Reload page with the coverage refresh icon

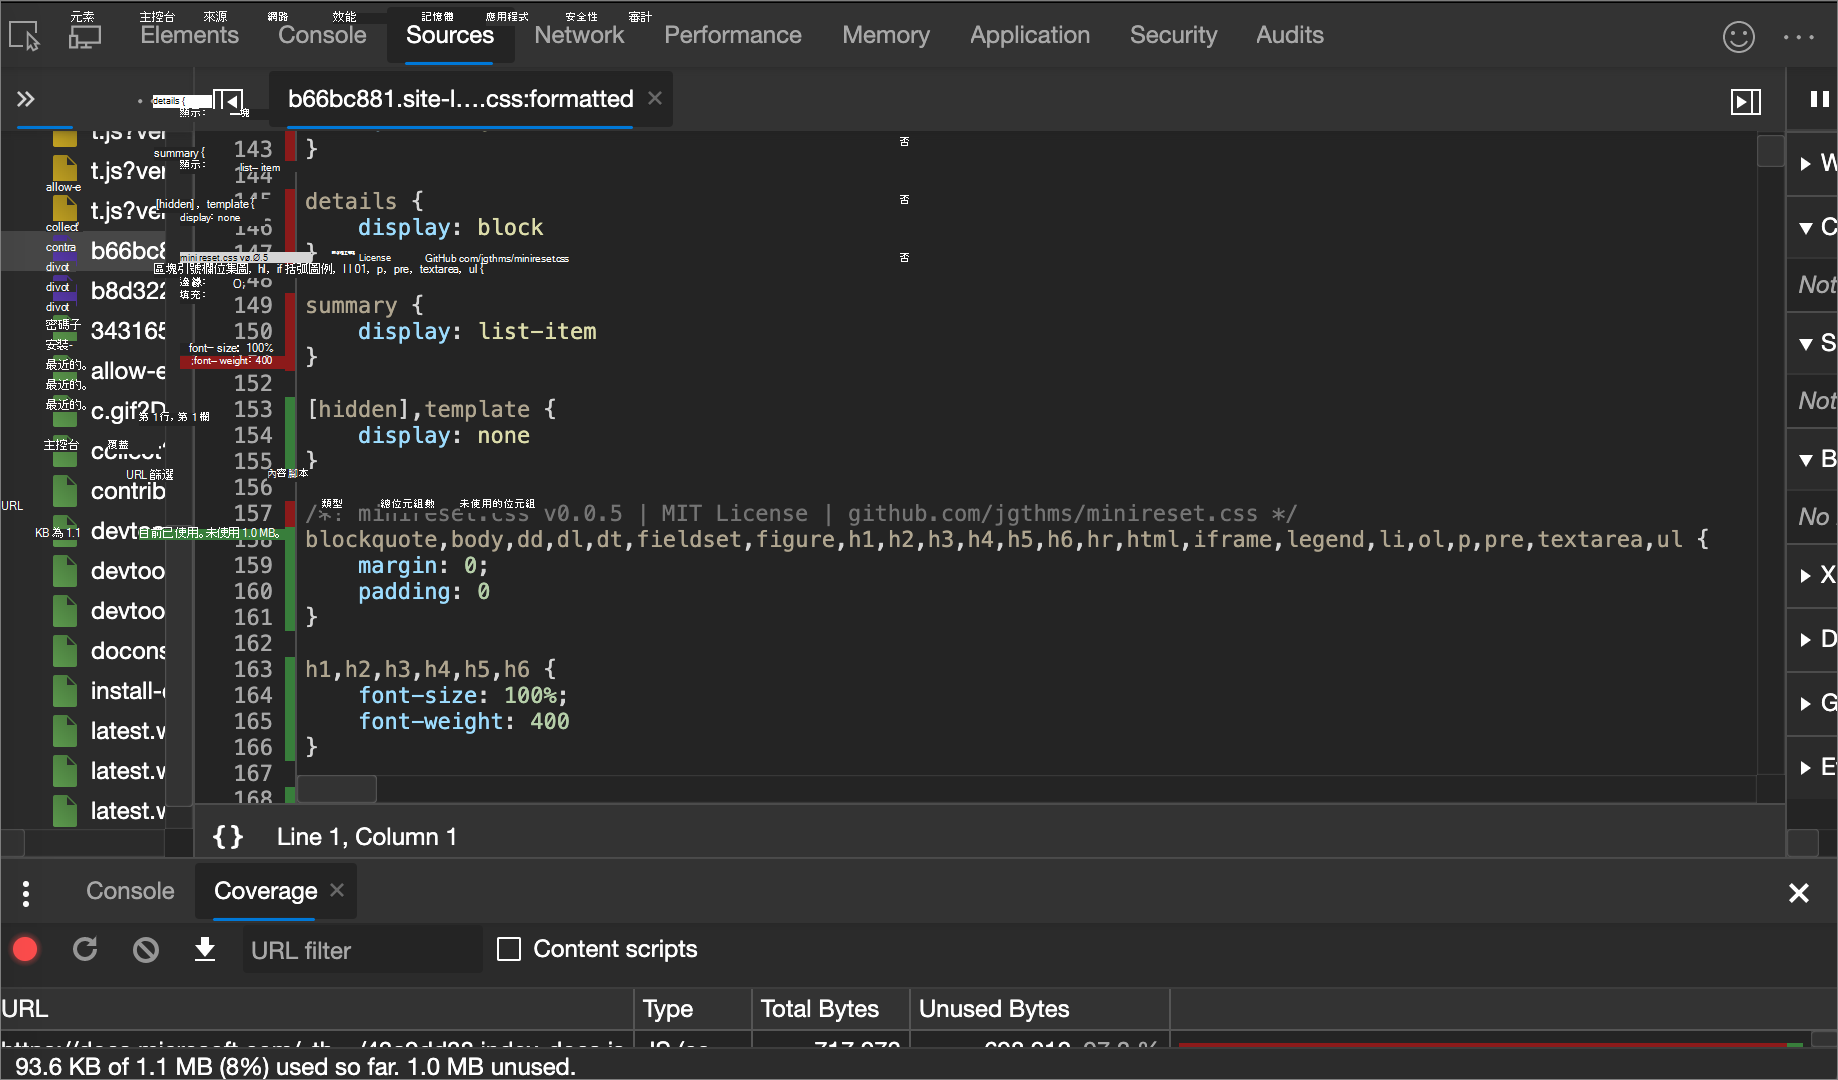tap(86, 949)
